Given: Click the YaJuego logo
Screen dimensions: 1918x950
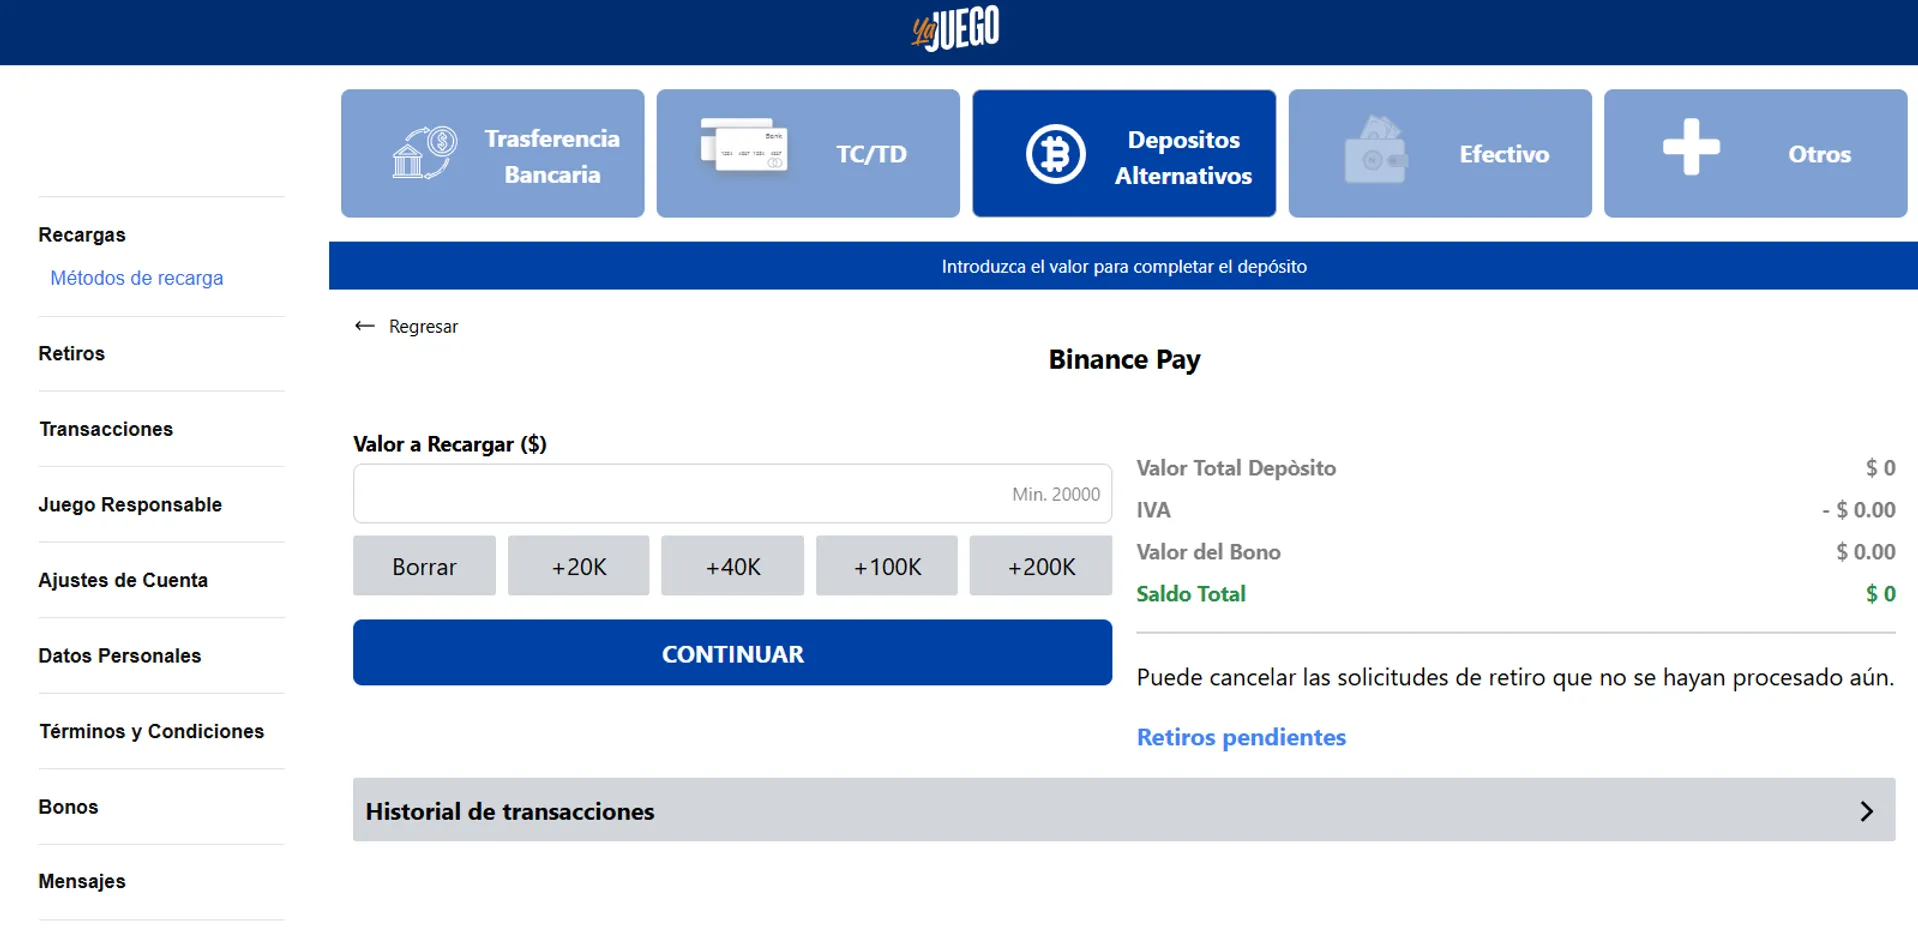Looking at the screenshot, I should 955,28.
